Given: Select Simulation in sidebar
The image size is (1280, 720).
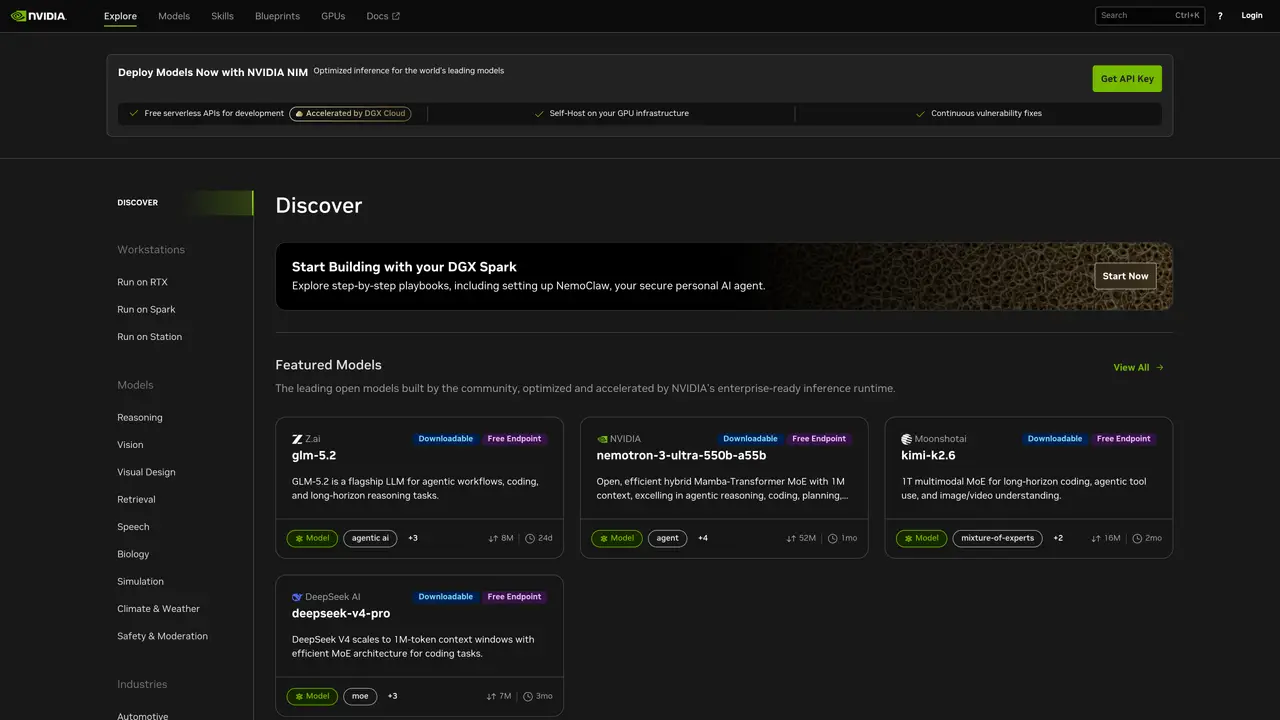Looking at the screenshot, I should pos(140,582).
